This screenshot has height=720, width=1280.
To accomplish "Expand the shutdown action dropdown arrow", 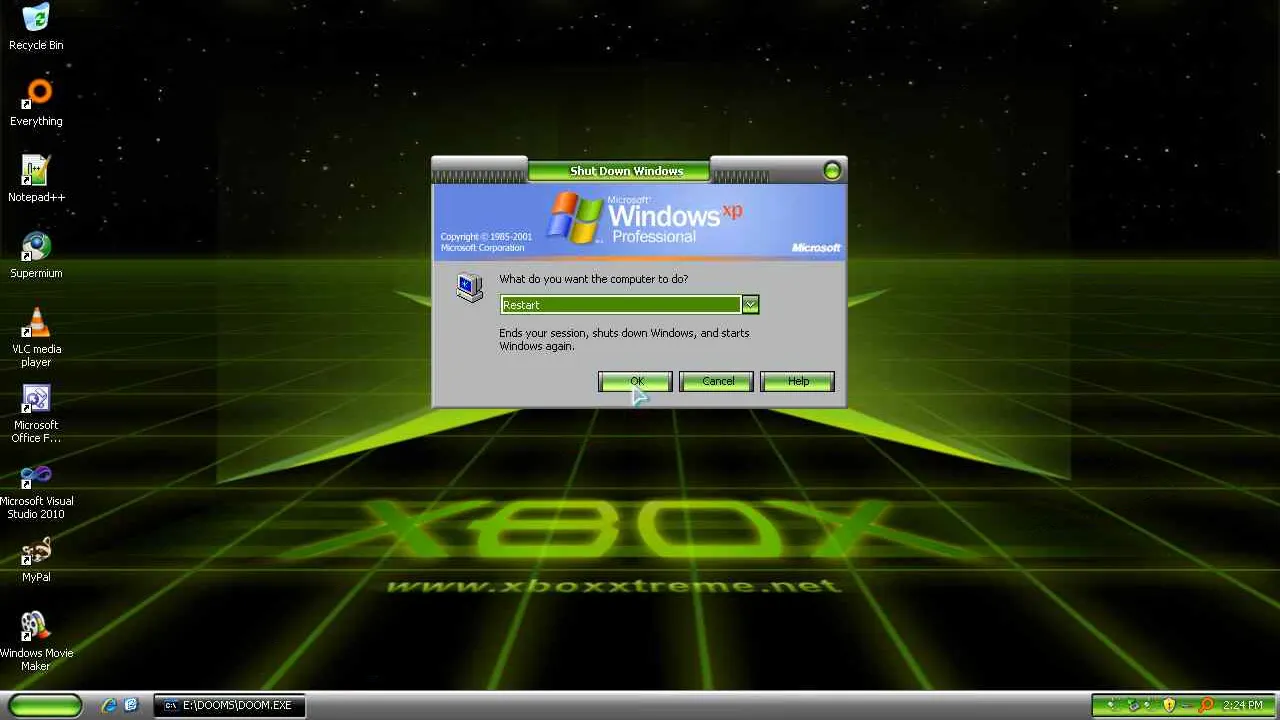I will coord(750,304).
